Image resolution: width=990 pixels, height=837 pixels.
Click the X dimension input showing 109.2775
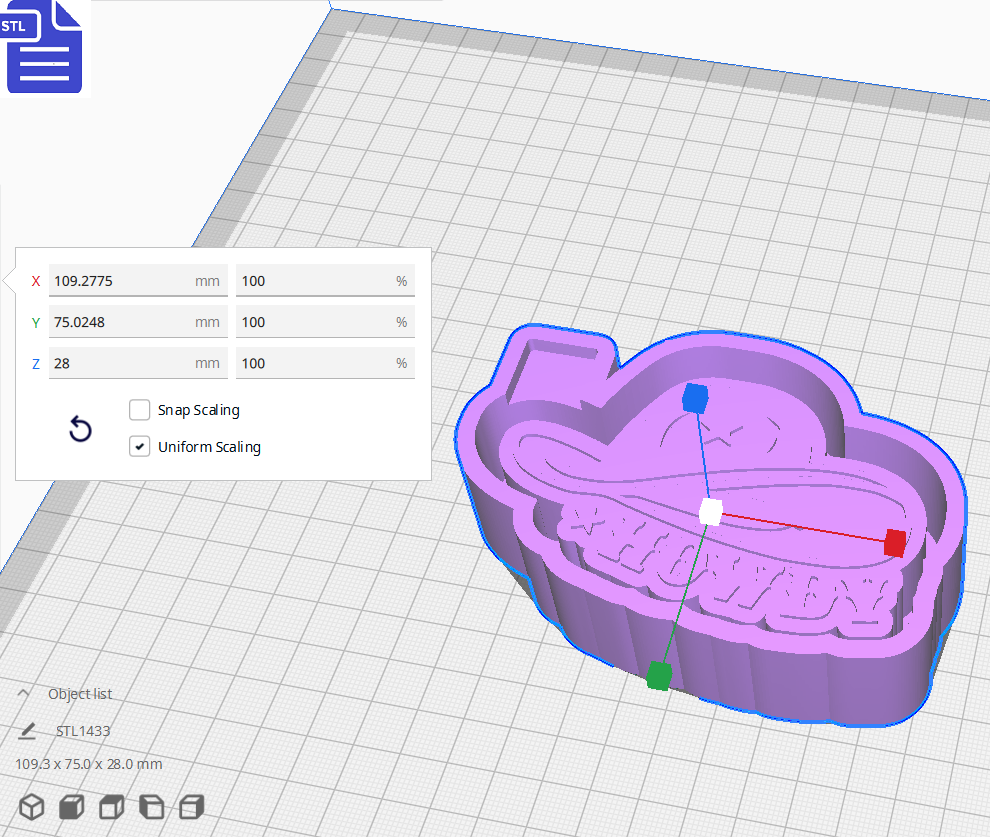point(137,281)
